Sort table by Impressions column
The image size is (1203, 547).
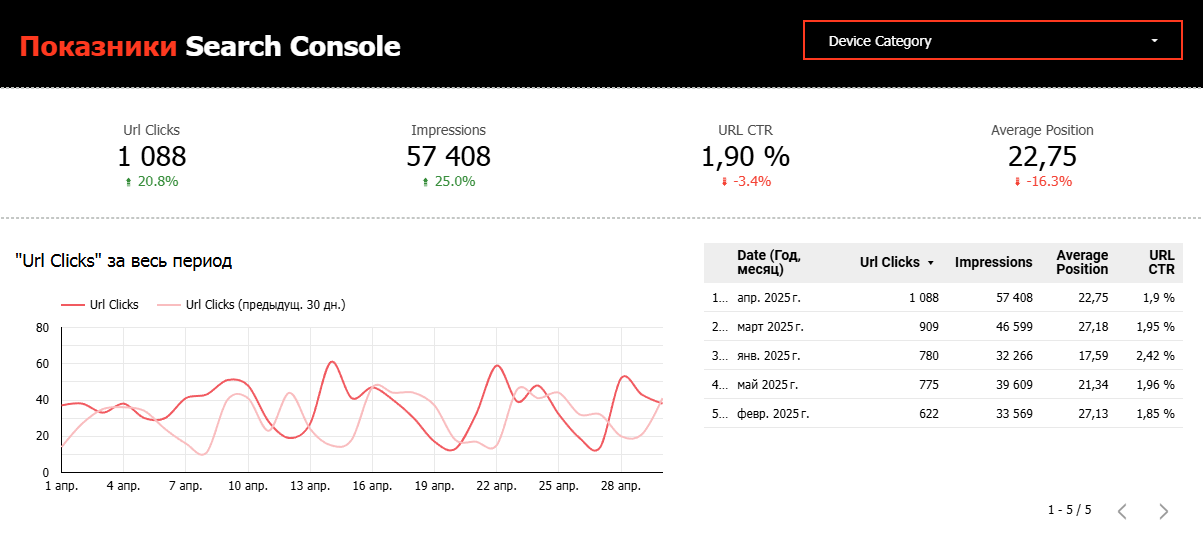[993, 262]
